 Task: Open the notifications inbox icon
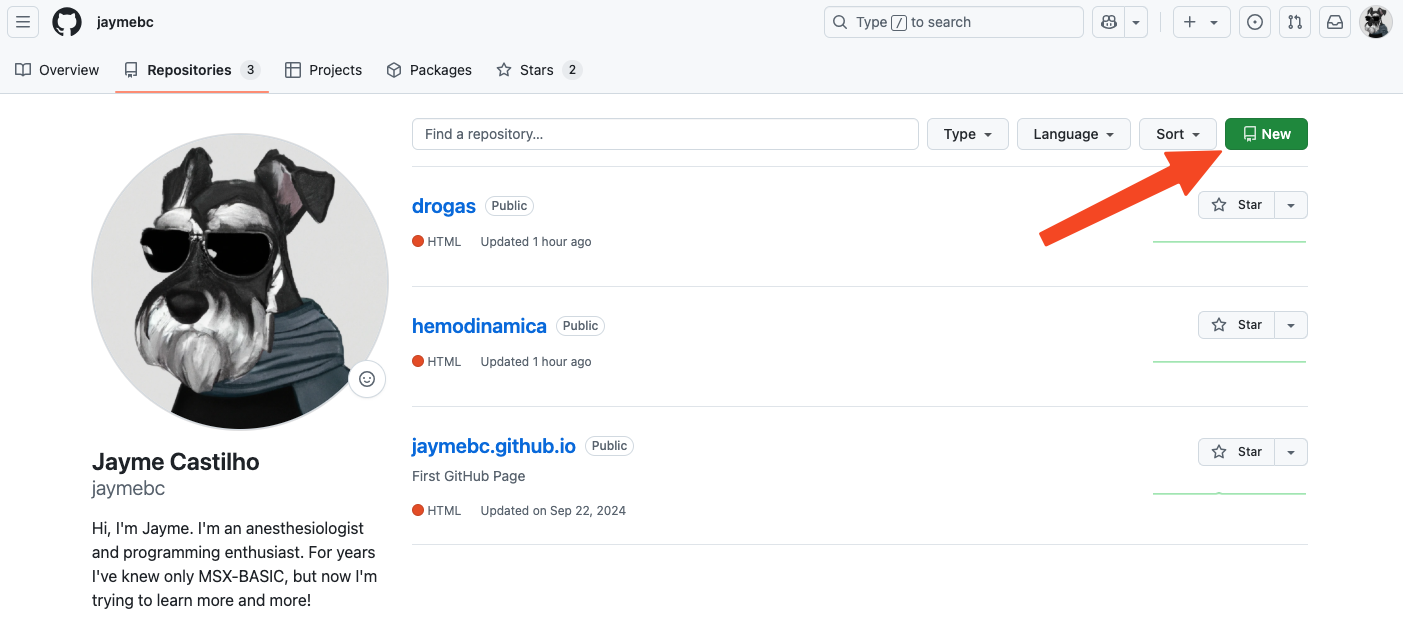[x=1335, y=22]
